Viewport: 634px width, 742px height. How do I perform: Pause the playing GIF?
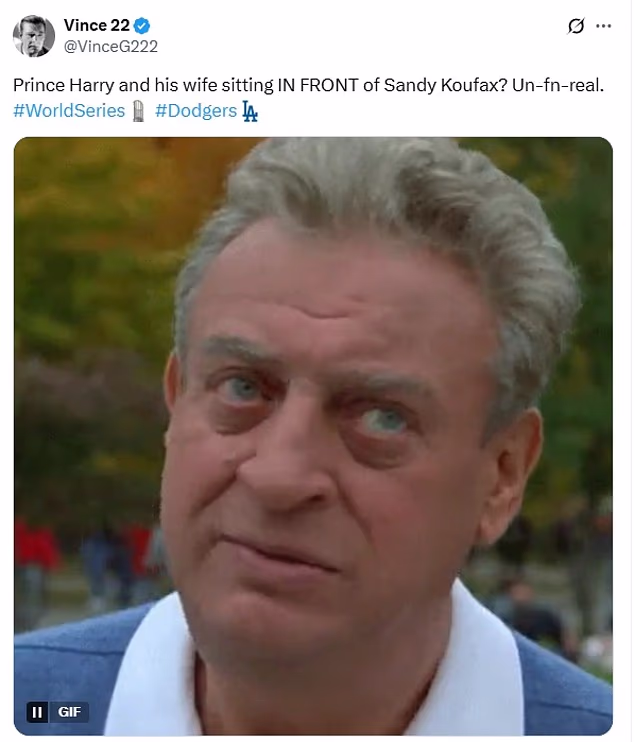tap(37, 712)
